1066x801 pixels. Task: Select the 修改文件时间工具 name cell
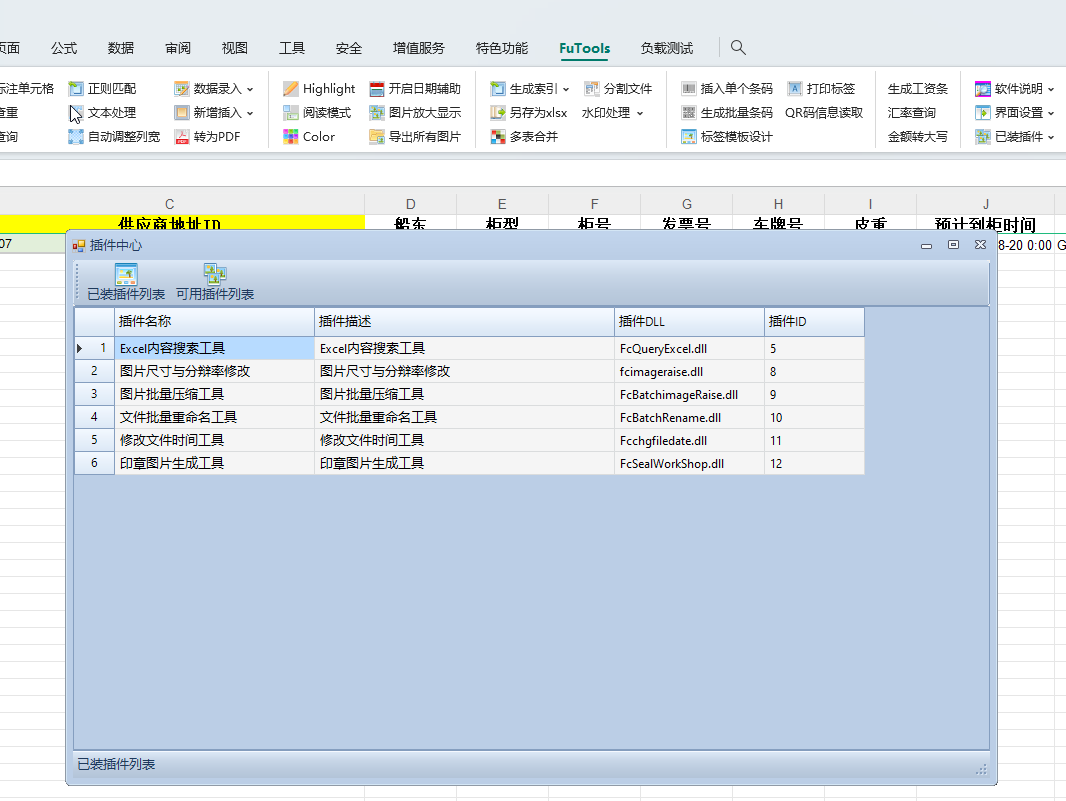point(214,441)
